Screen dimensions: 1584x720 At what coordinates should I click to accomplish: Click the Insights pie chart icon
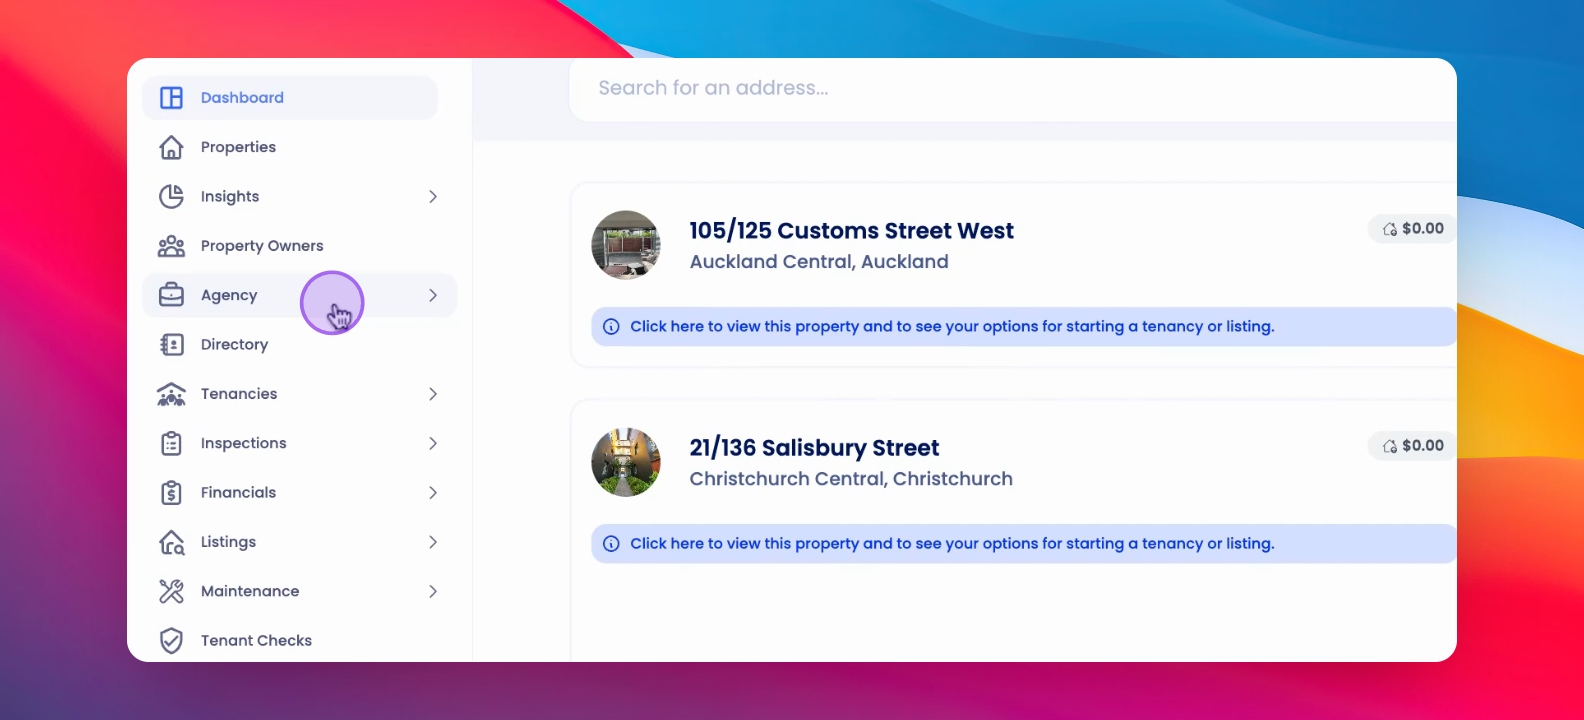(x=172, y=196)
